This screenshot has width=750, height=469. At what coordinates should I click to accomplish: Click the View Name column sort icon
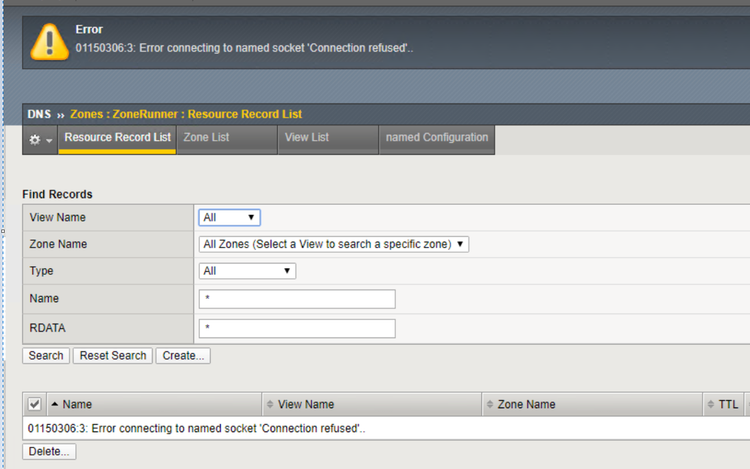[269, 404]
